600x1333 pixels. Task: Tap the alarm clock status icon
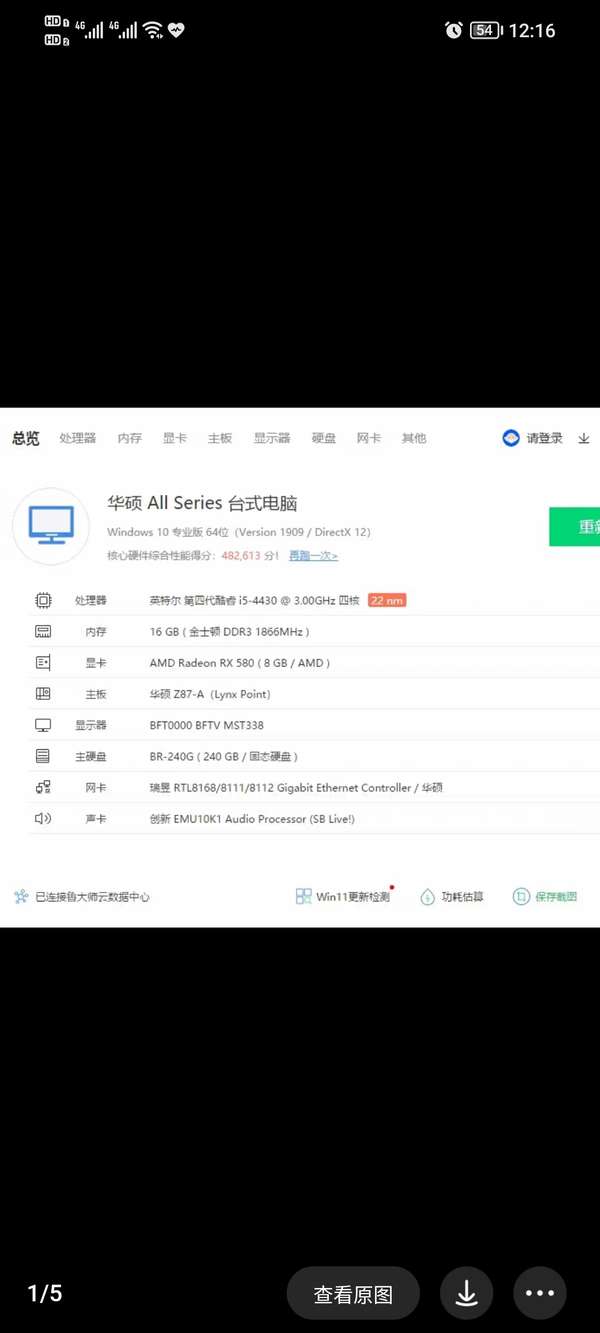coord(454,30)
